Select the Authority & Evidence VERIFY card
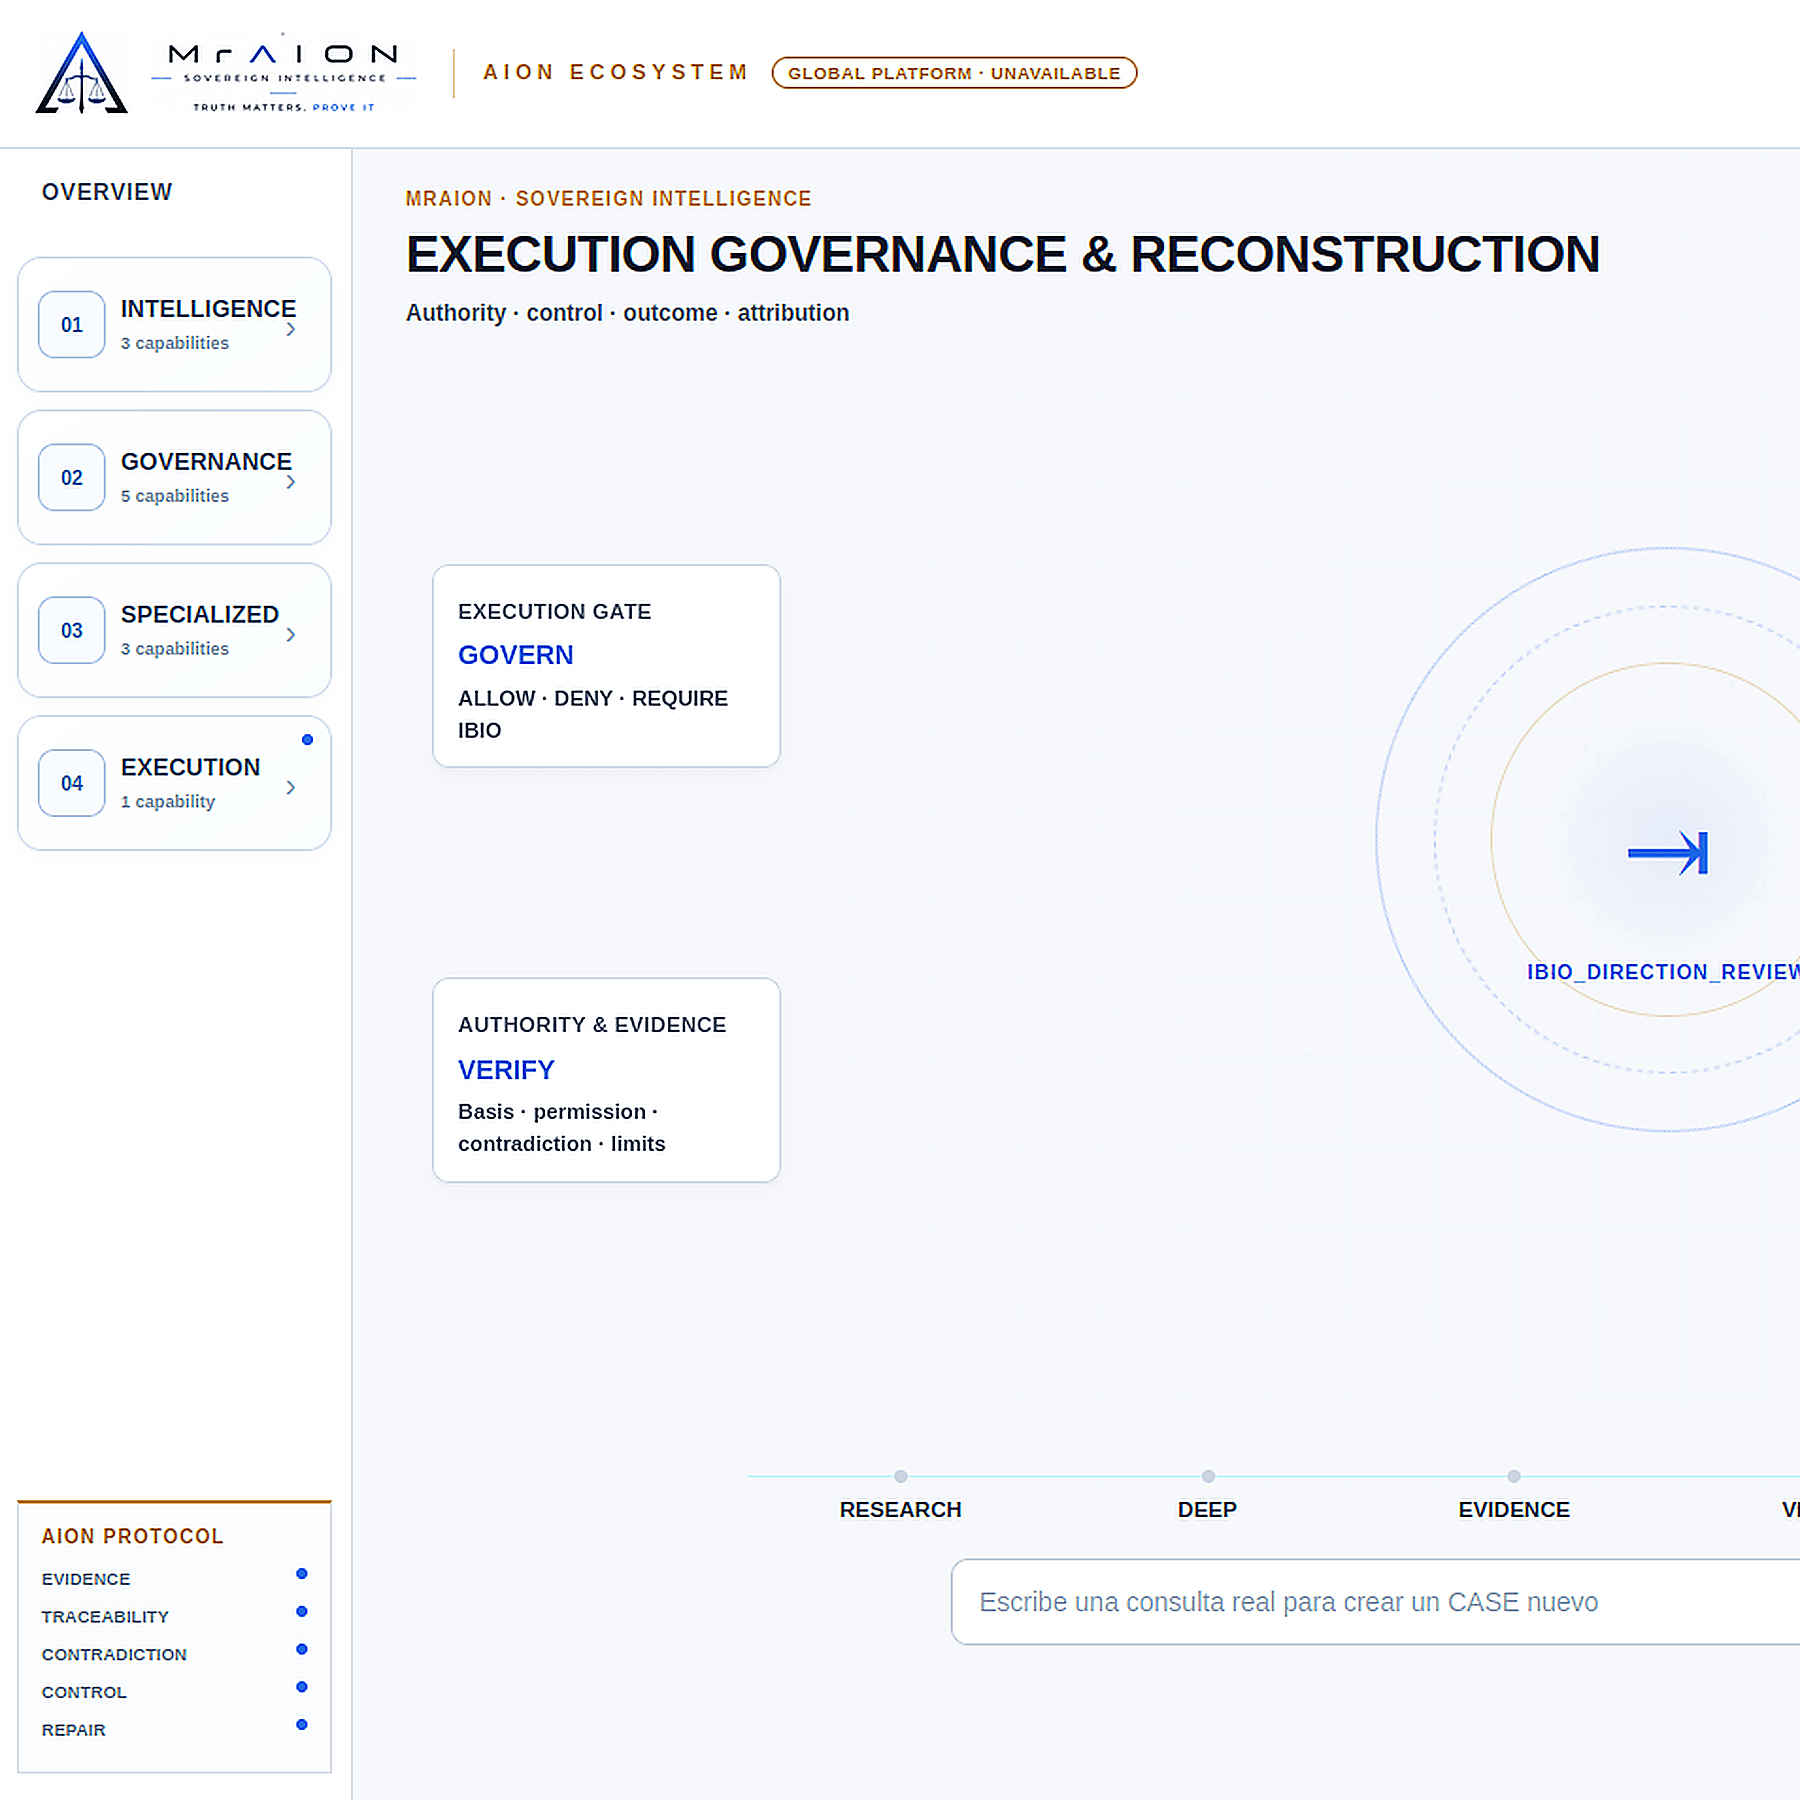1800x1800 pixels. [x=606, y=1081]
